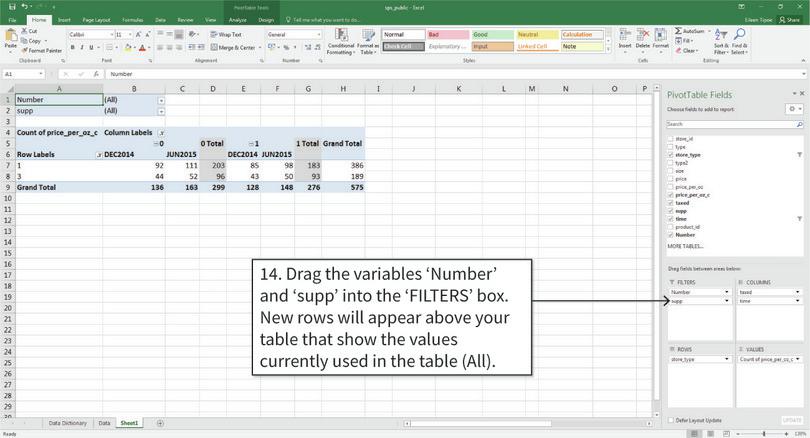
Task: Apply Italic formatting
Action: (82, 48)
